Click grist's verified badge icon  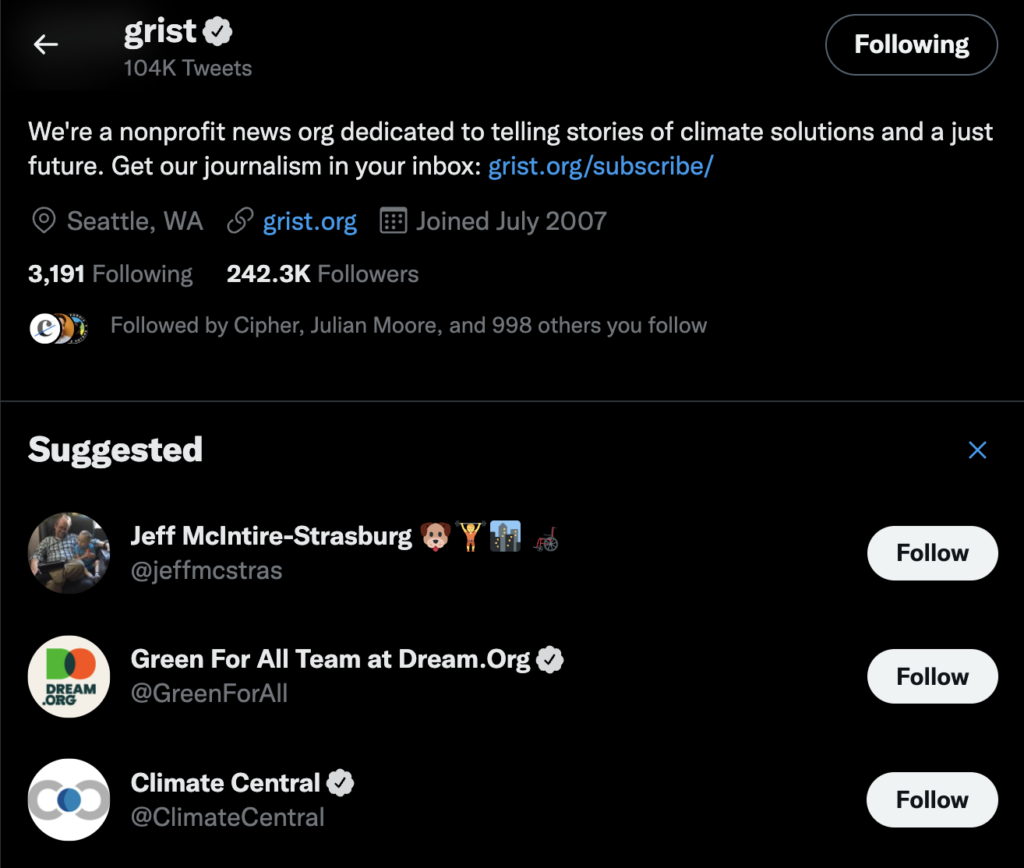(x=219, y=33)
